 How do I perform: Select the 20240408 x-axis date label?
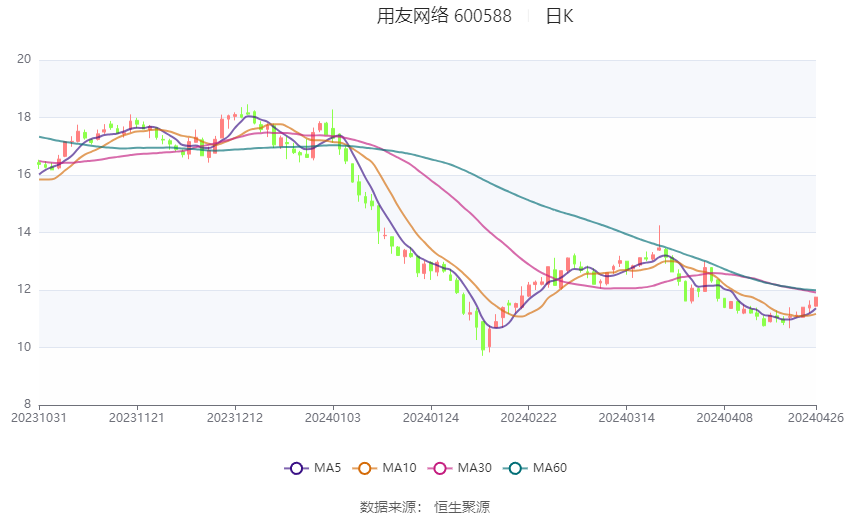click(724, 418)
